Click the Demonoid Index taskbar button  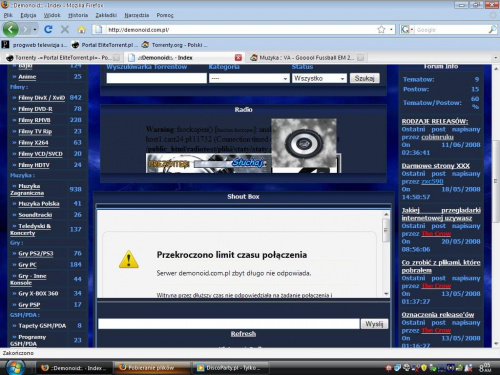point(73,368)
